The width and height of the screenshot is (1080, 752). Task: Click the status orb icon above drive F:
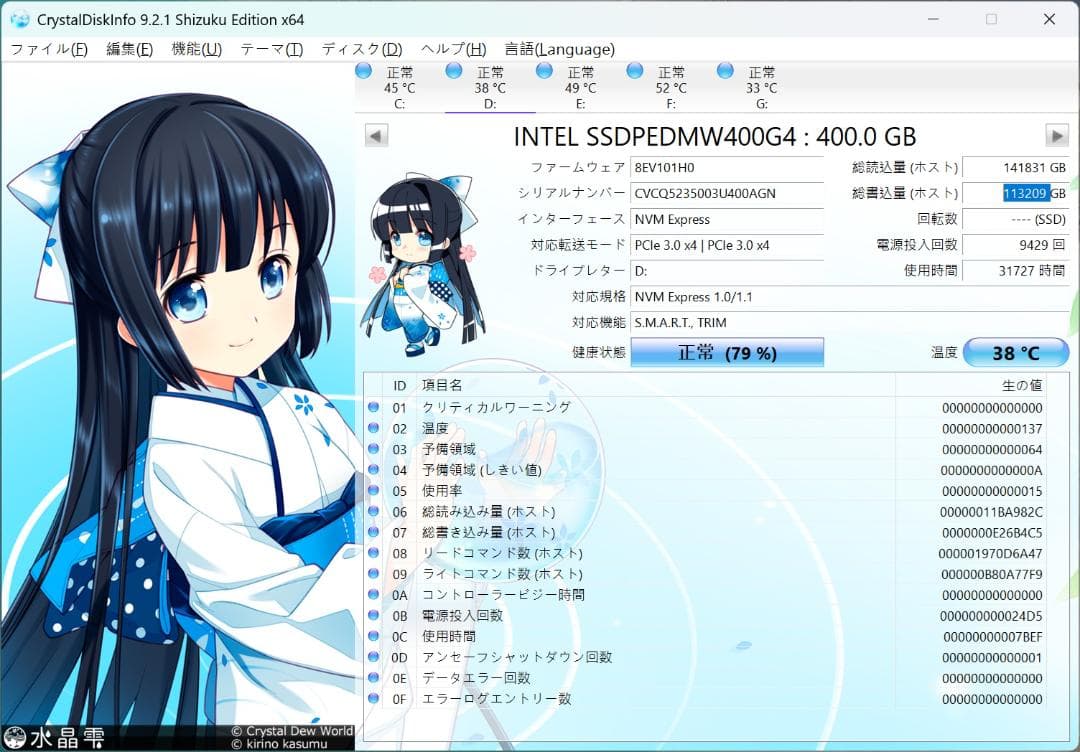pos(633,71)
